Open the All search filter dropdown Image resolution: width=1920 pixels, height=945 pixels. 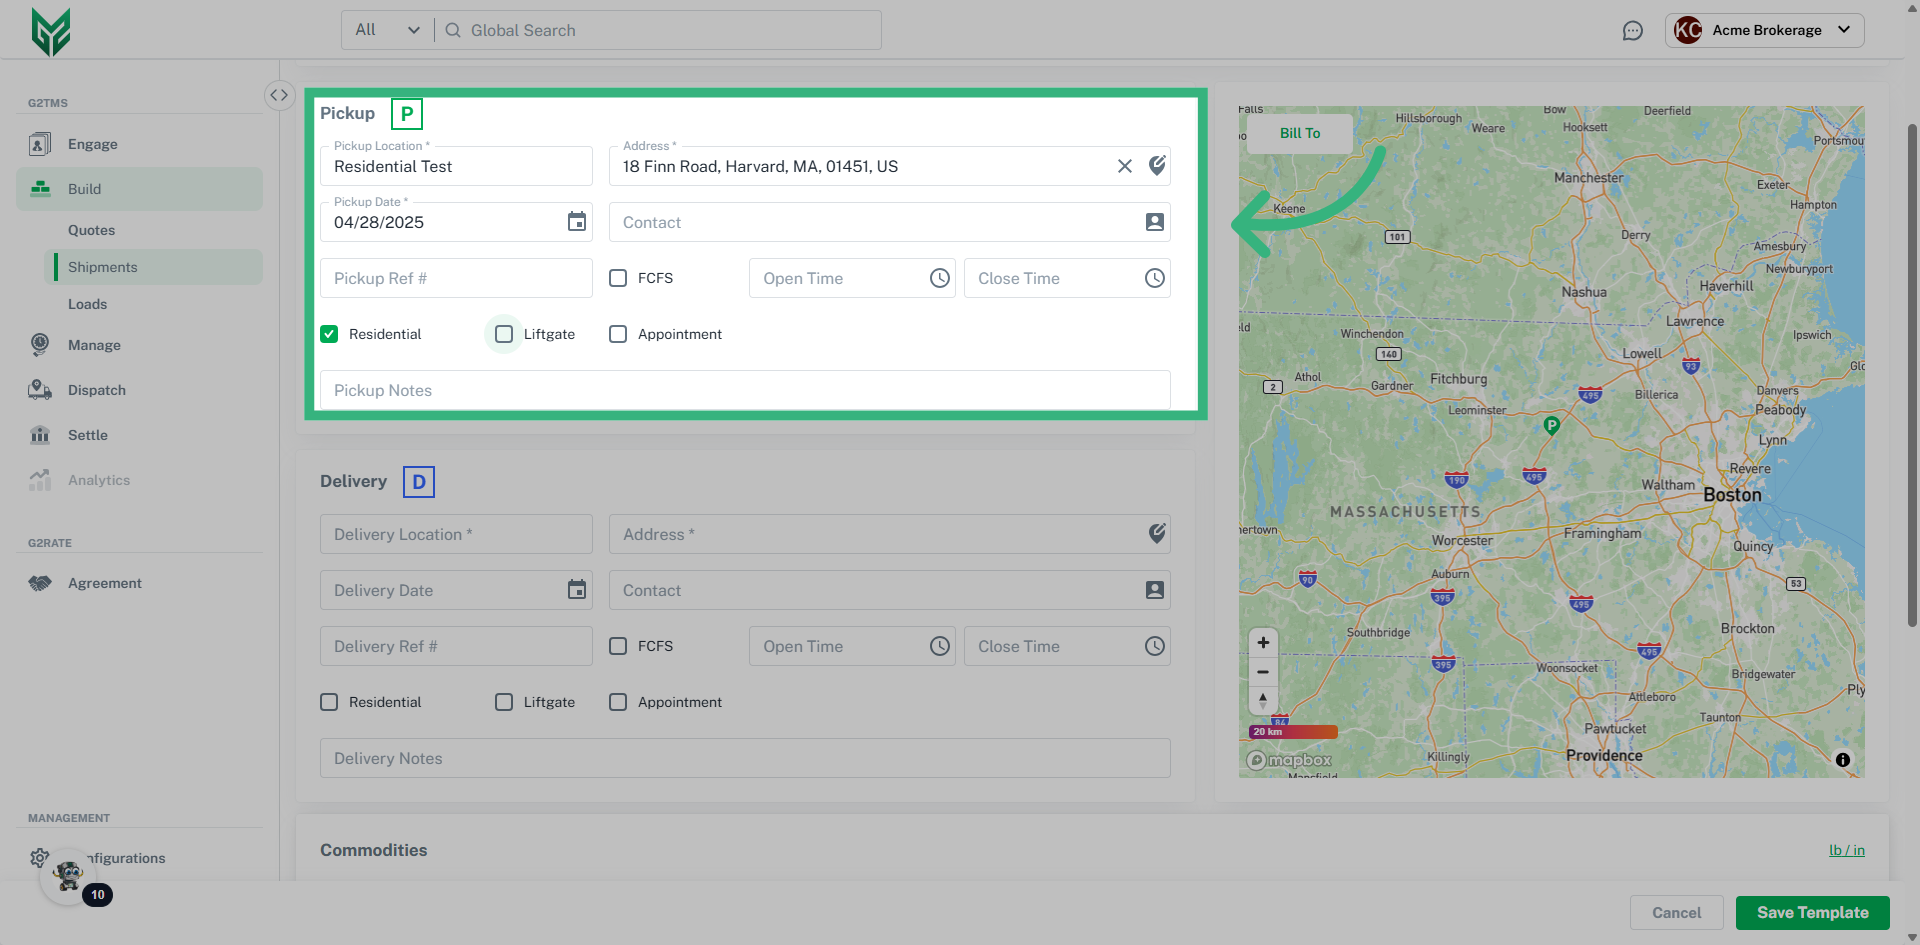click(388, 30)
